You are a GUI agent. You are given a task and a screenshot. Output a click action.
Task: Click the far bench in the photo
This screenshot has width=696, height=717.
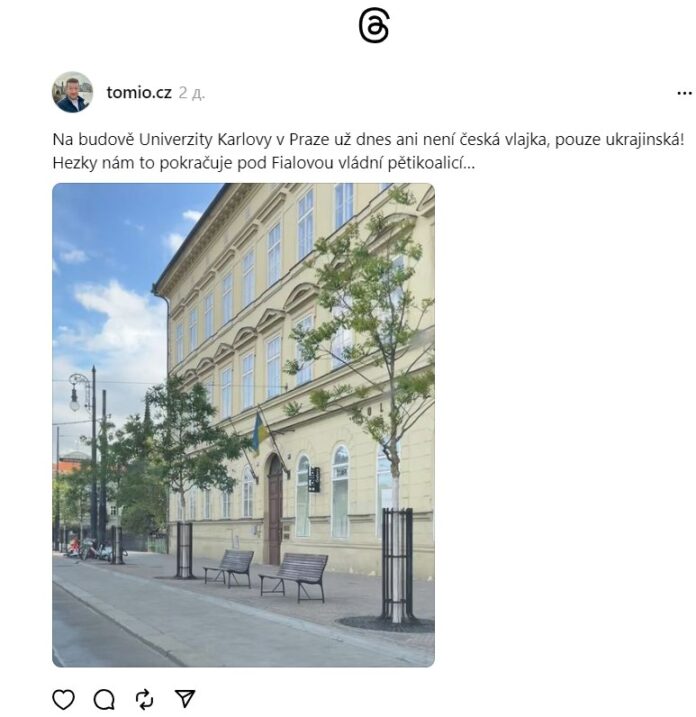(x=229, y=568)
